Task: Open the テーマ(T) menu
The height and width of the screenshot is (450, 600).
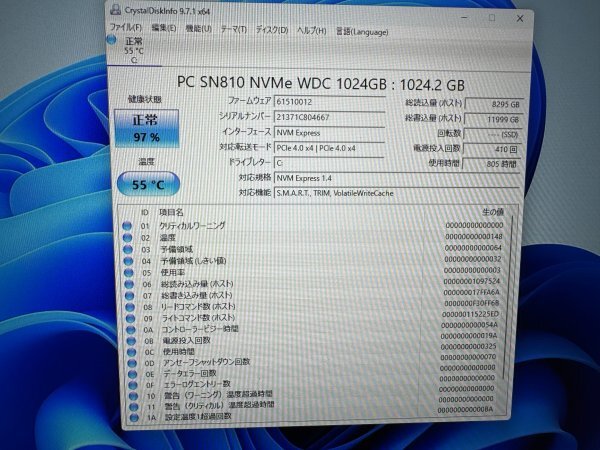Action: [233, 29]
